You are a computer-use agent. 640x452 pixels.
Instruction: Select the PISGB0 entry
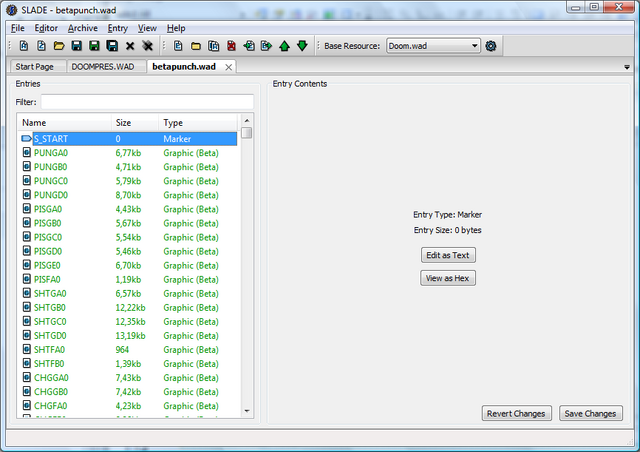point(127,223)
